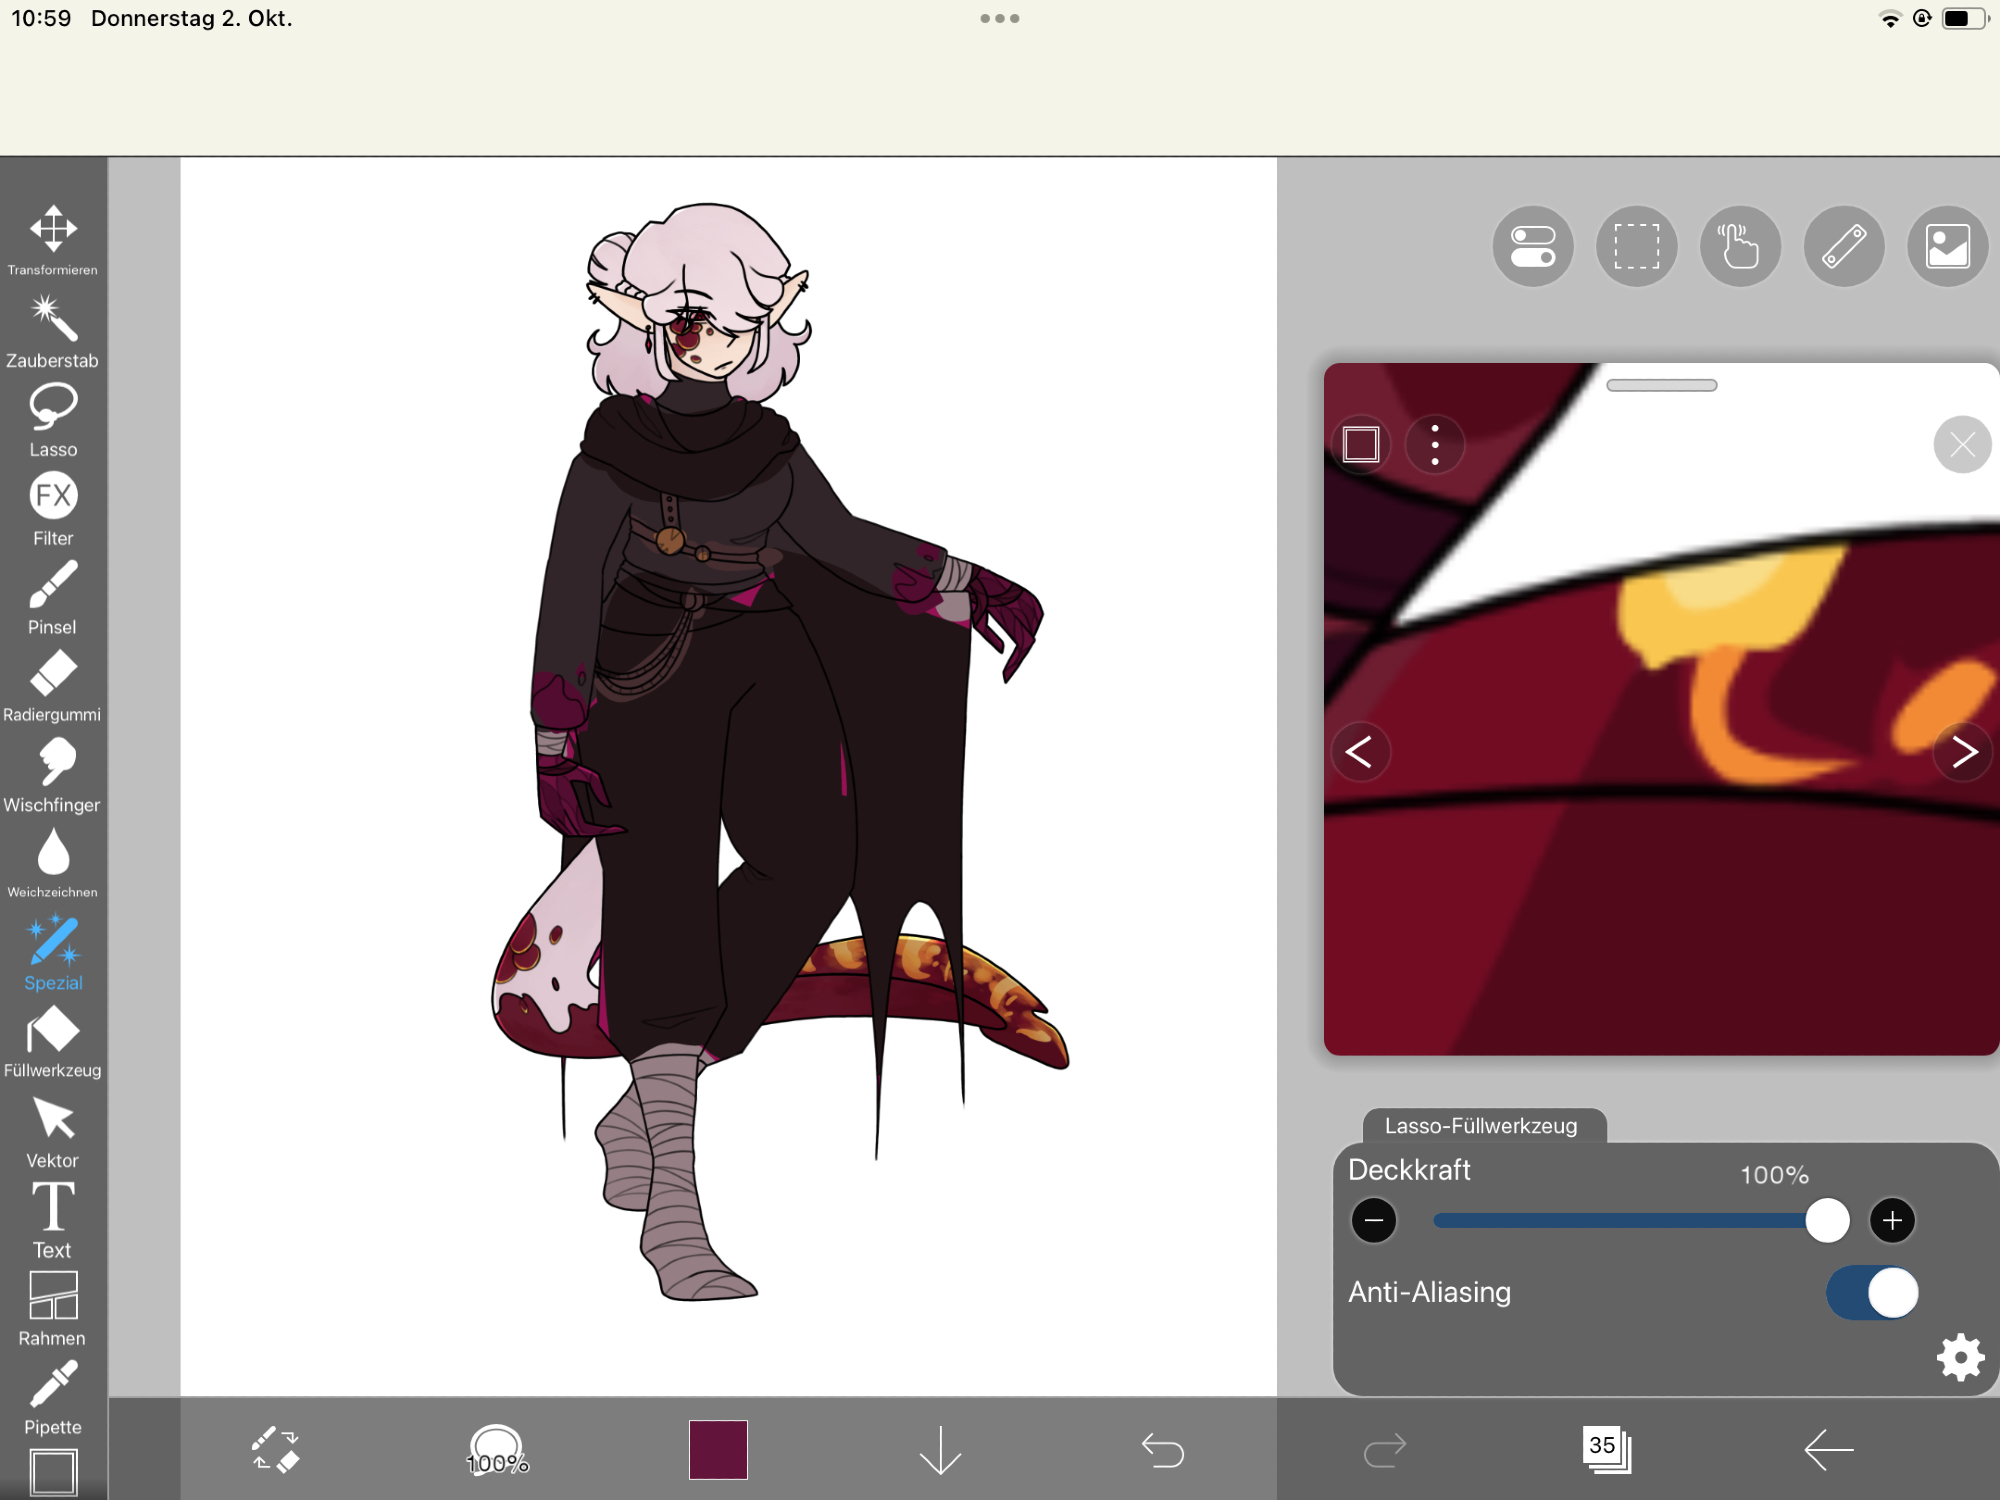Image resolution: width=2000 pixels, height=1500 pixels.
Task: Open the three-dot multitasking menu at top
Action: [999, 18]
